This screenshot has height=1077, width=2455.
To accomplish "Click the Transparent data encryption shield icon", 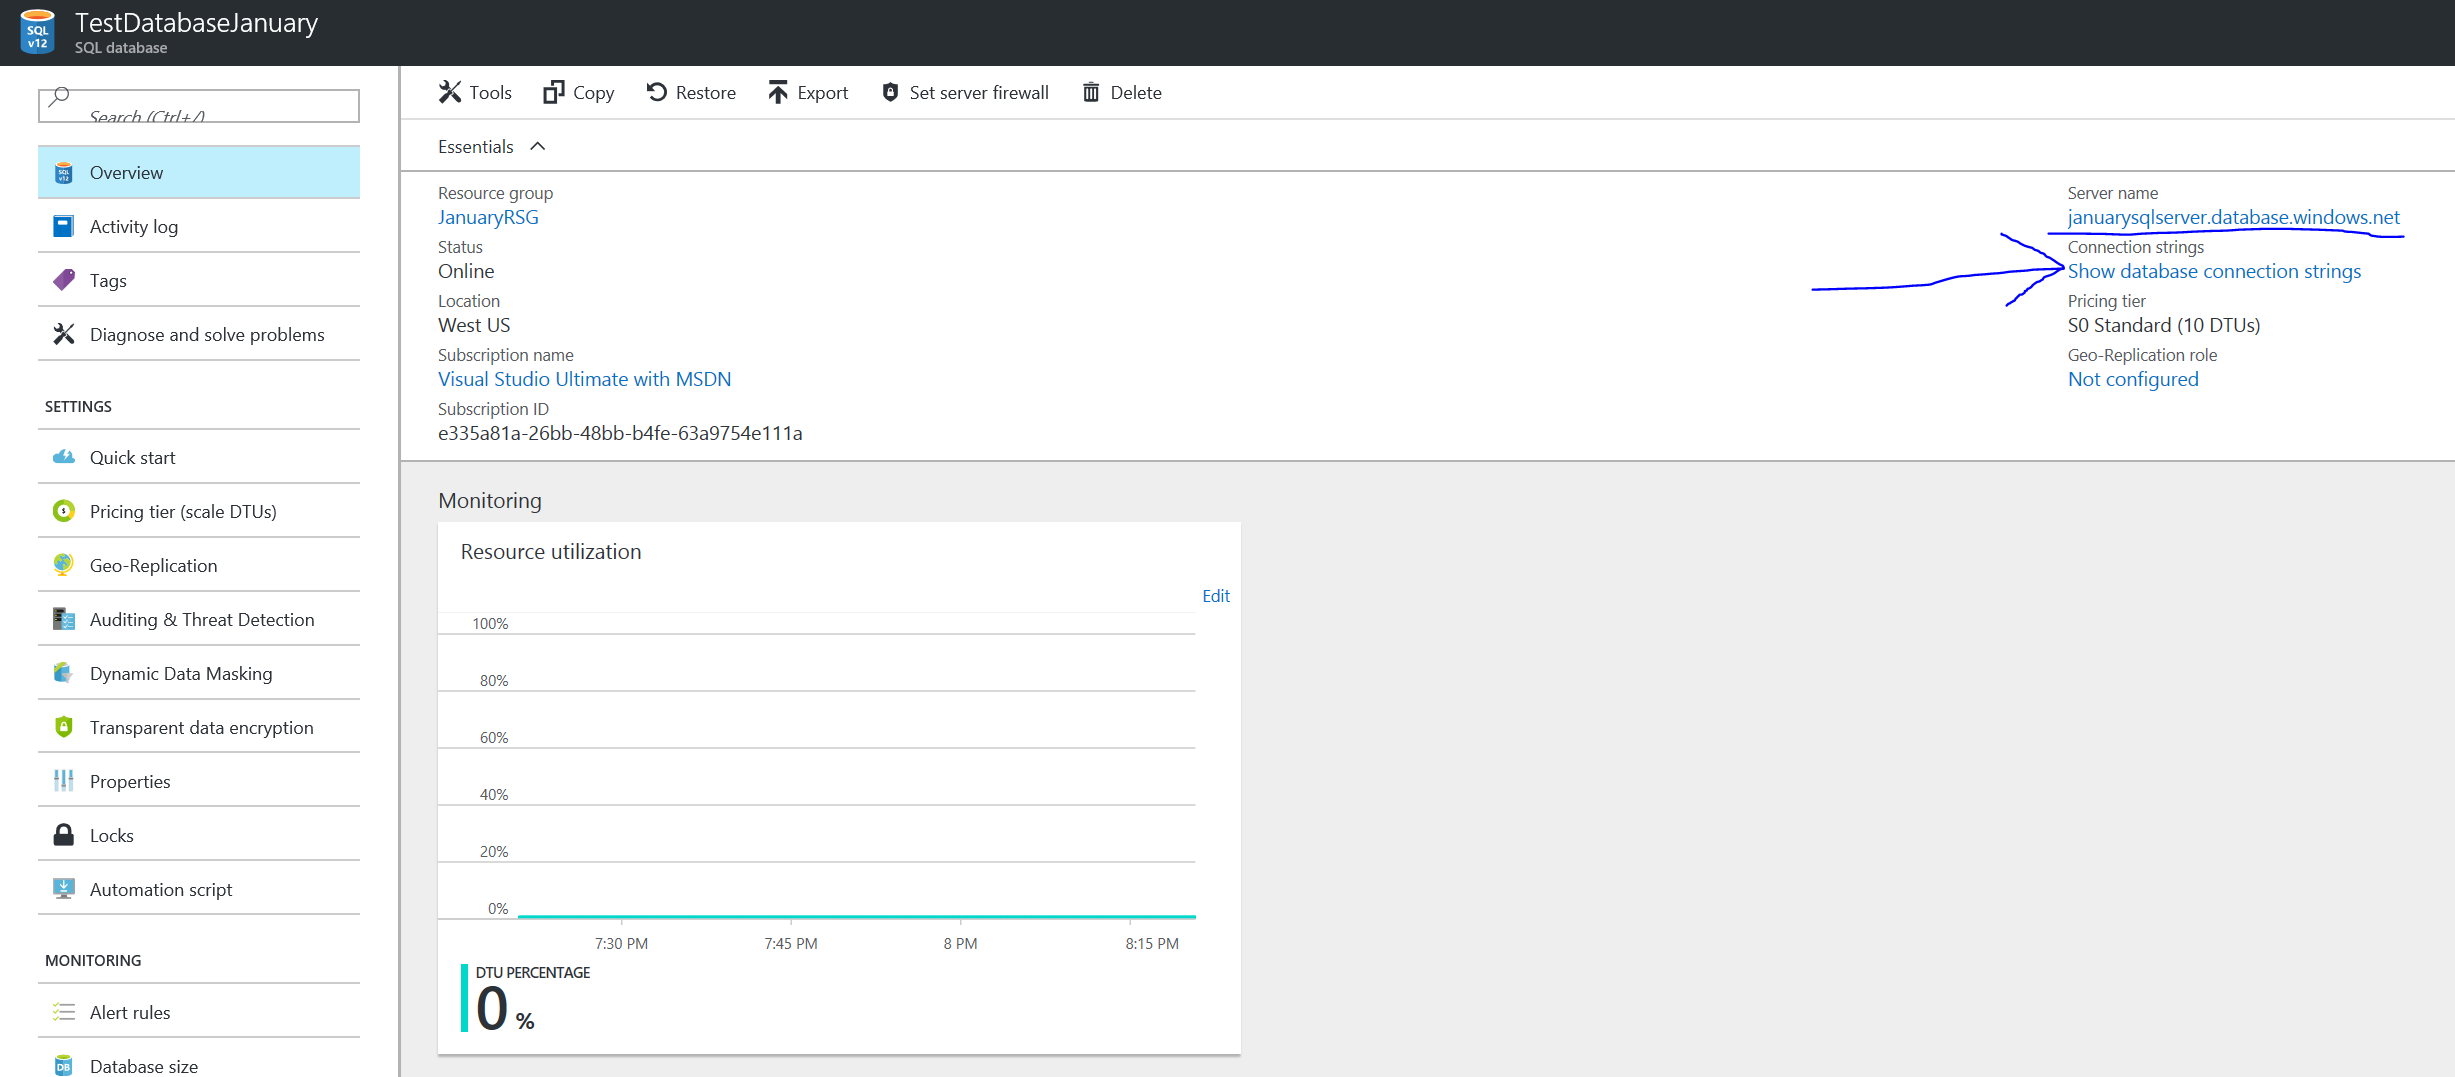I will pyautogui.click(x=64, y=727).
